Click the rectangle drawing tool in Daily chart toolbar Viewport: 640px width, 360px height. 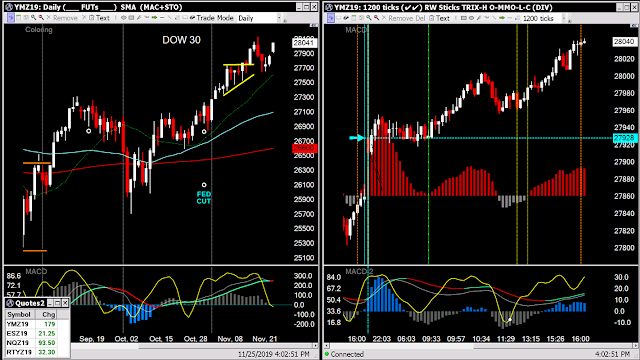click(131, 18)
